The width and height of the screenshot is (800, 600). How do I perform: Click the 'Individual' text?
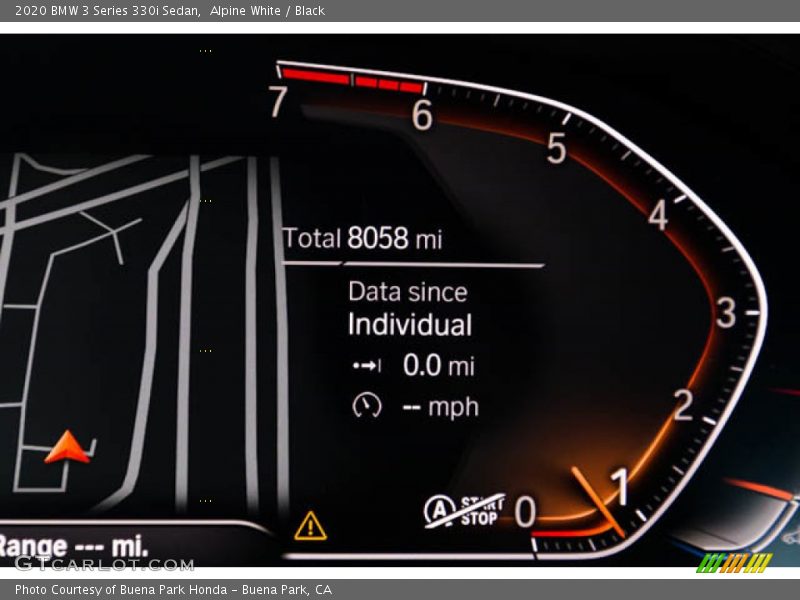[410, 324]
